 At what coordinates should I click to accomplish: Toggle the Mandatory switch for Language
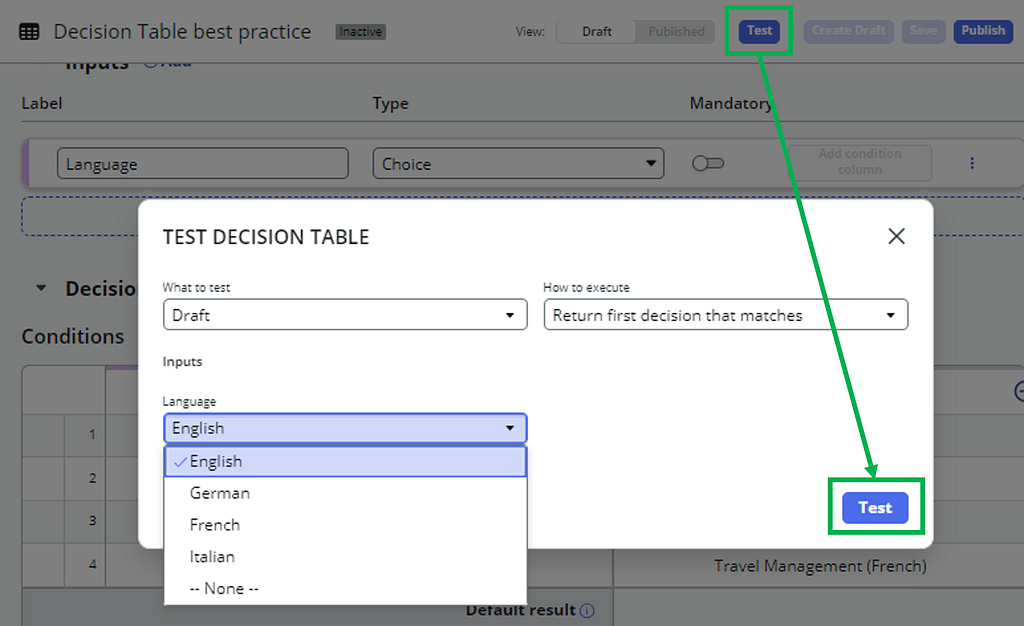(x=708, y=163)
